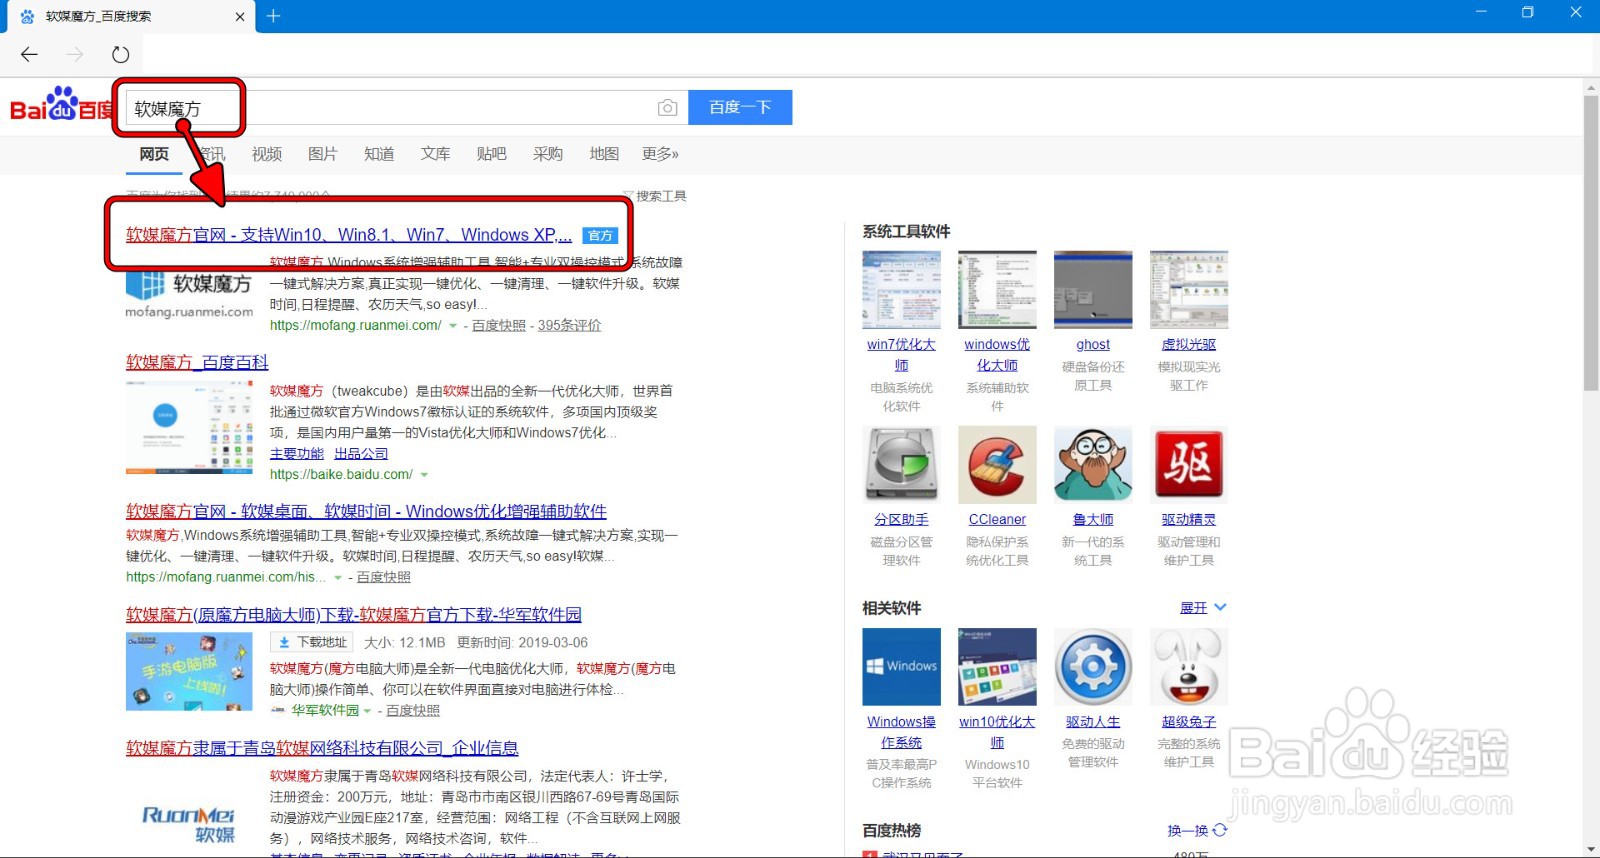Viewport: 1600px width, 858px height.
Task: Click the 官方 badge on first result
Action: click(600, 236)
